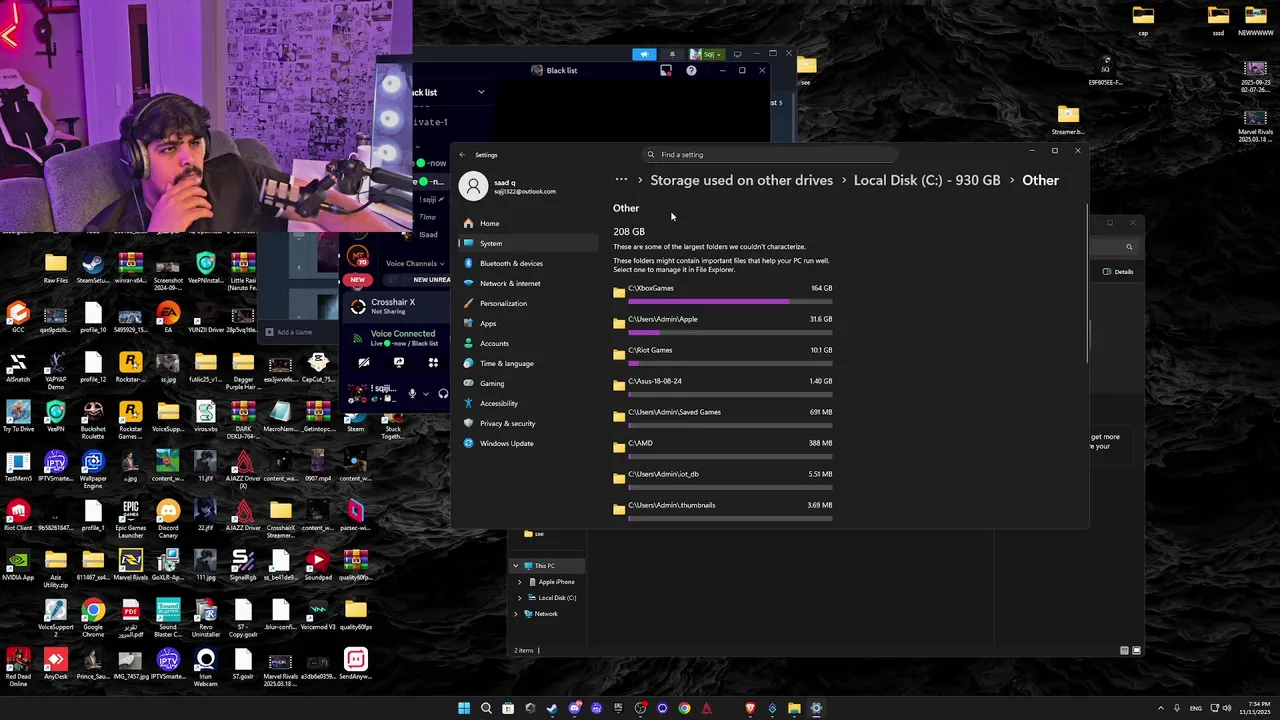This screenshot has height=720, width=1280.
Task: Select the Soundpad desktop shortcut
Action: pyautogui.click(x=318, y=566)
